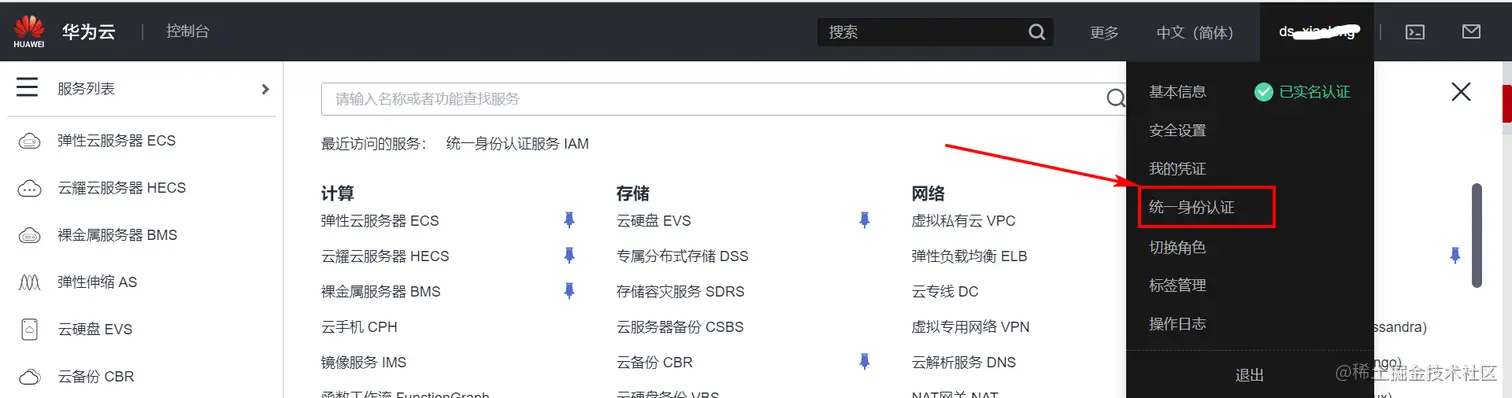This screenshot has height=398, width=1512.
Task: Open 存储容灾服务 SDRS service
Action: (x=681, y=291)
